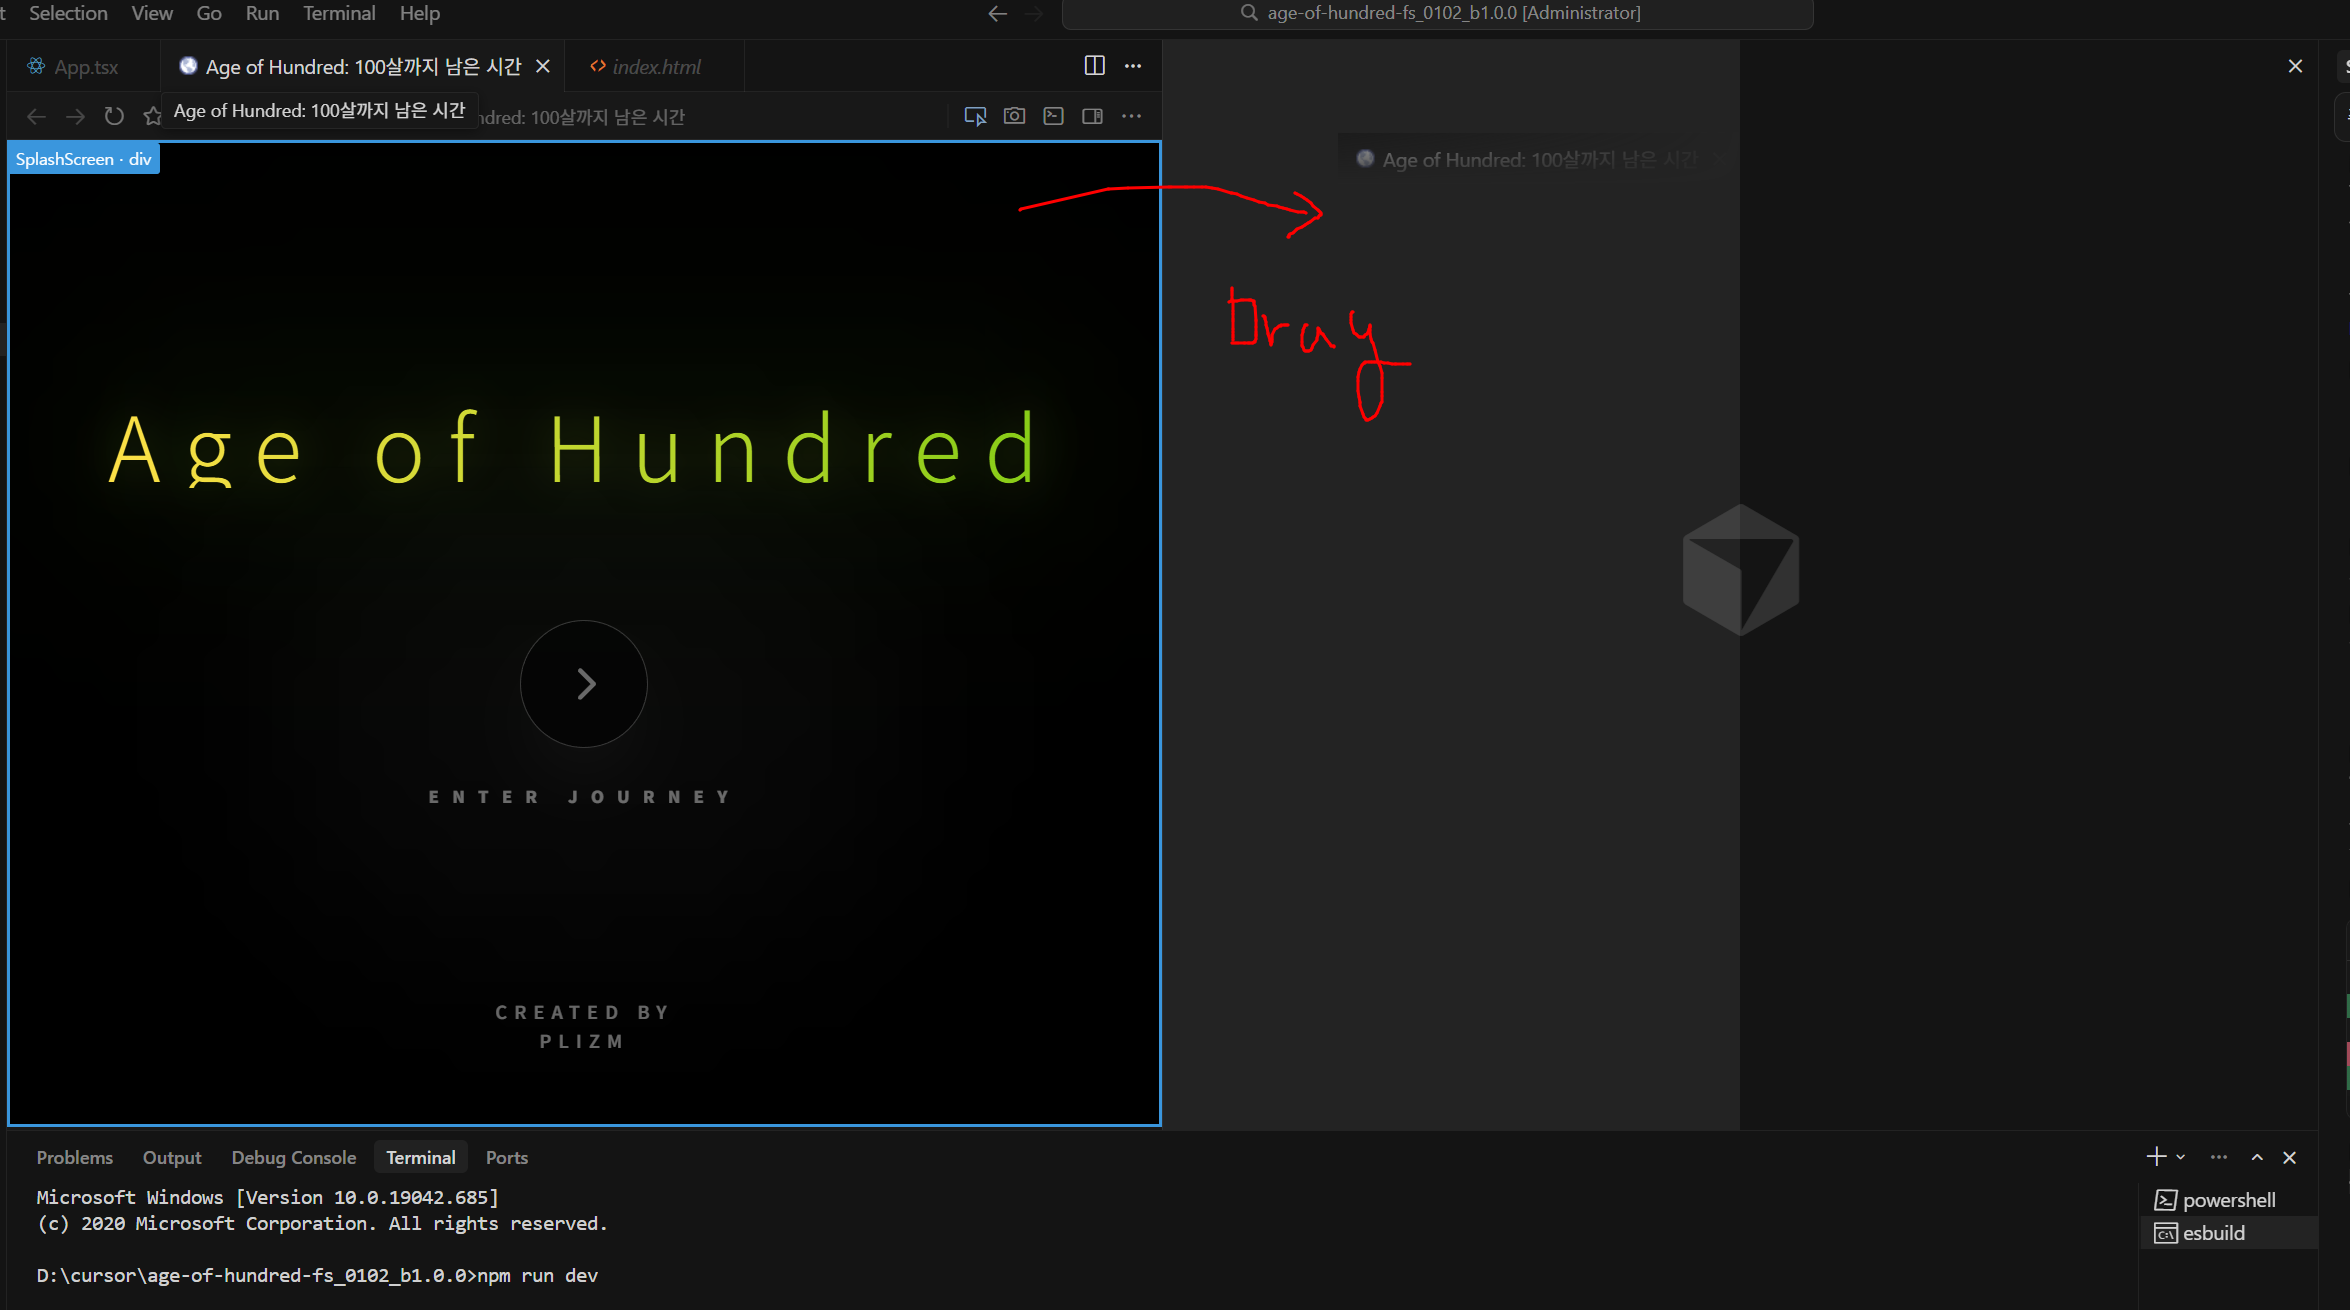
Task: Click the split editor icon
Action: (x=1094, y=66)
